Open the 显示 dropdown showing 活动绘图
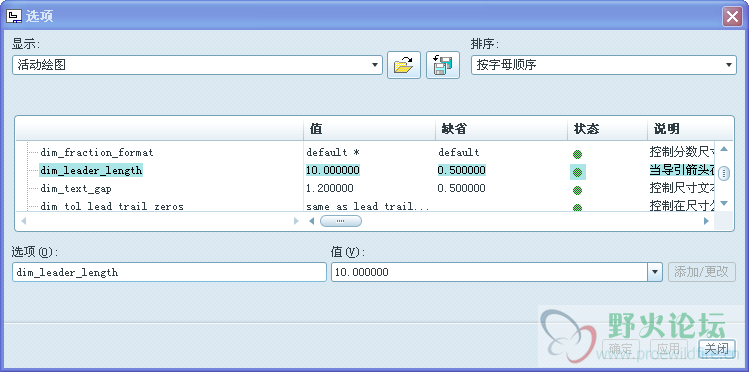 pyautogui.click(x=197, y=65)
